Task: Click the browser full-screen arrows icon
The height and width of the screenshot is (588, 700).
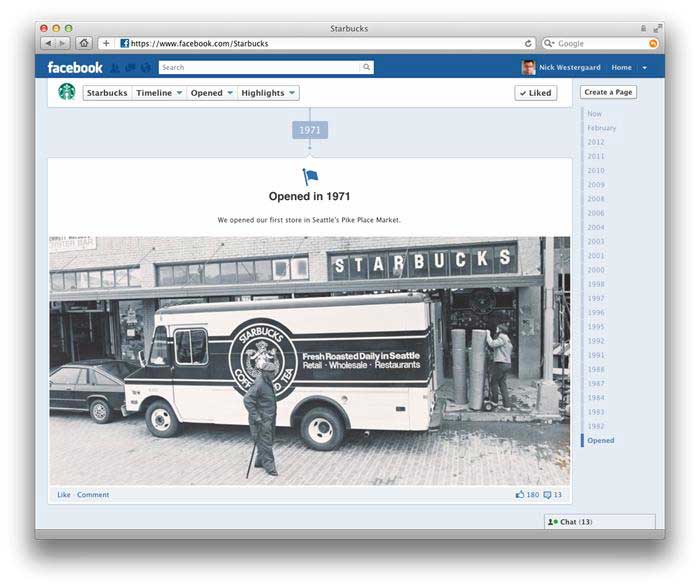Action: coord(657,28)
